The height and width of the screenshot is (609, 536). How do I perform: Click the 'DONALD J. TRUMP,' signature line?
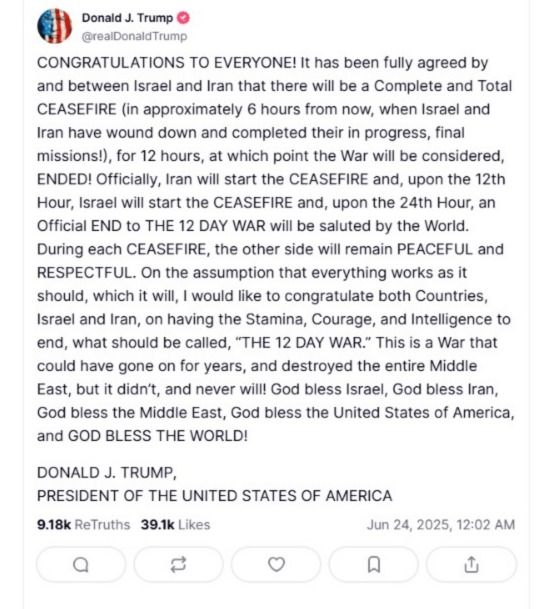tap(107, 473)
